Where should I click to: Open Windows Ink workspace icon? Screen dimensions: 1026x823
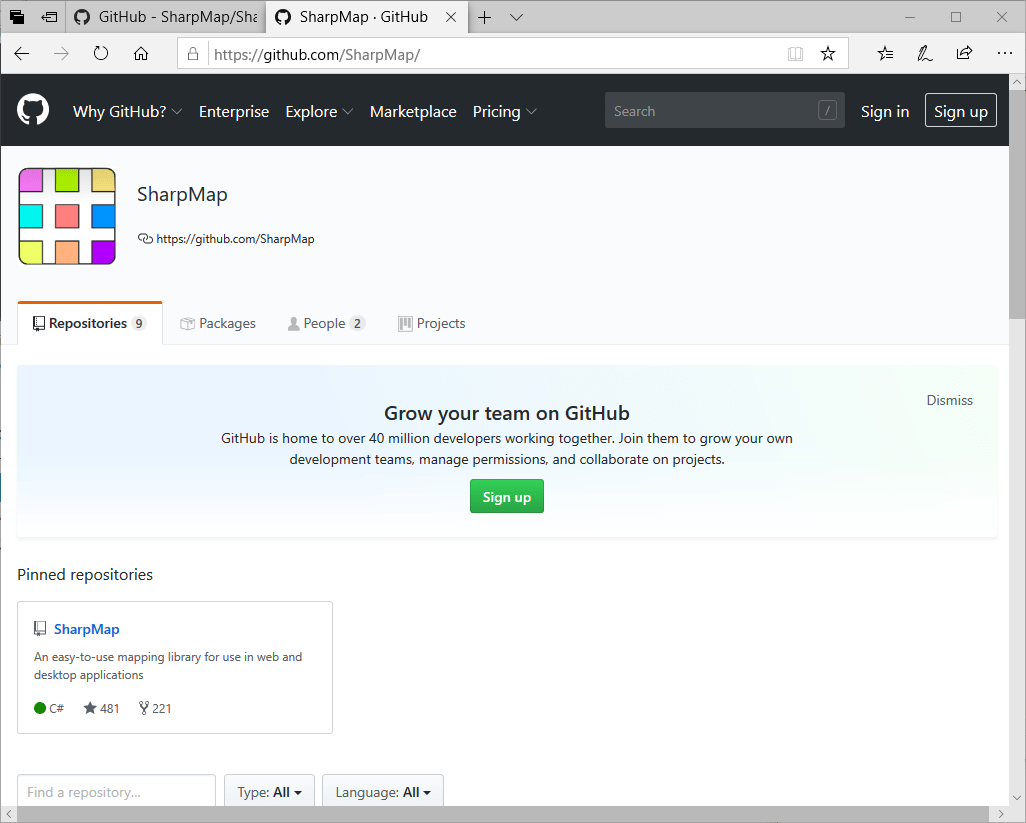pyautogui.click(x=924, y=54)
